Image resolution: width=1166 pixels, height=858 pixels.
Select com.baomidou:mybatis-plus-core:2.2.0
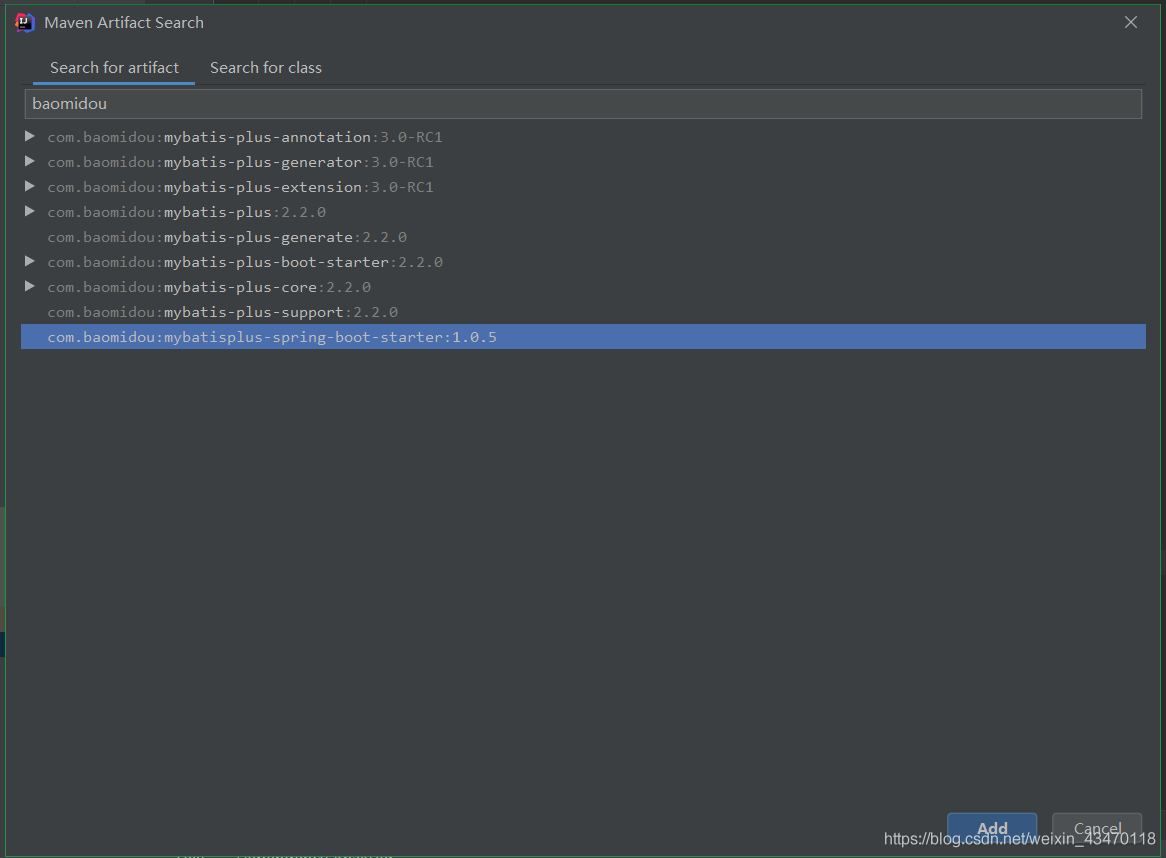click(209, 287)
